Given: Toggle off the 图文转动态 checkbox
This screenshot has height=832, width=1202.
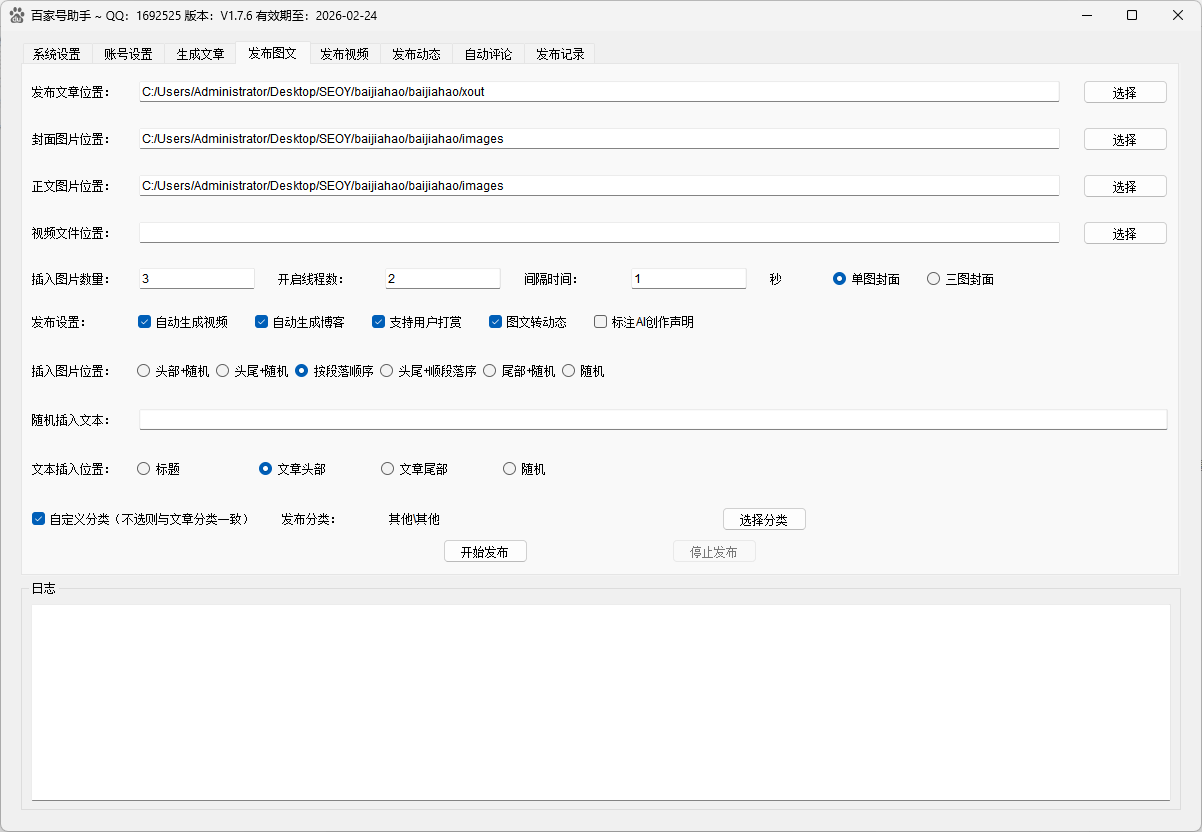Looking at the screenshot, I should click(x=495, y=321).
